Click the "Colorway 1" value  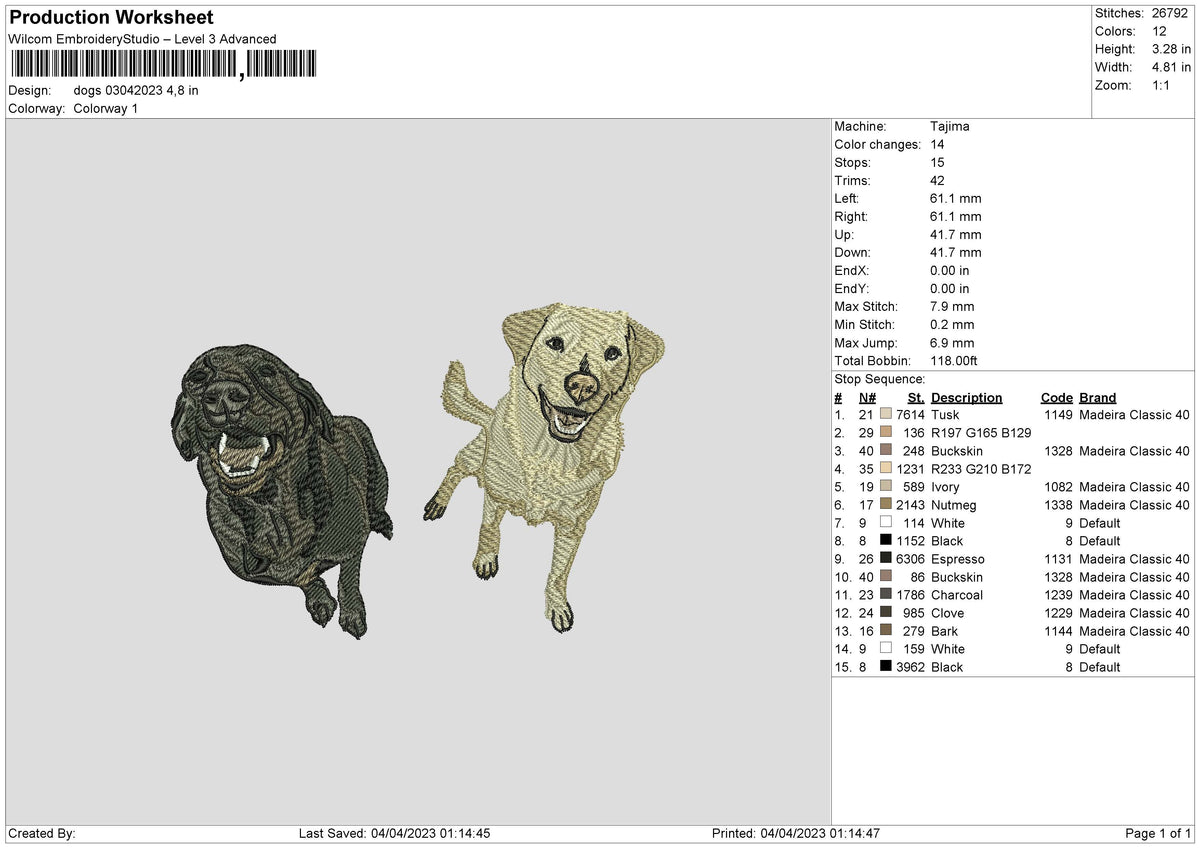pos(106,108)
